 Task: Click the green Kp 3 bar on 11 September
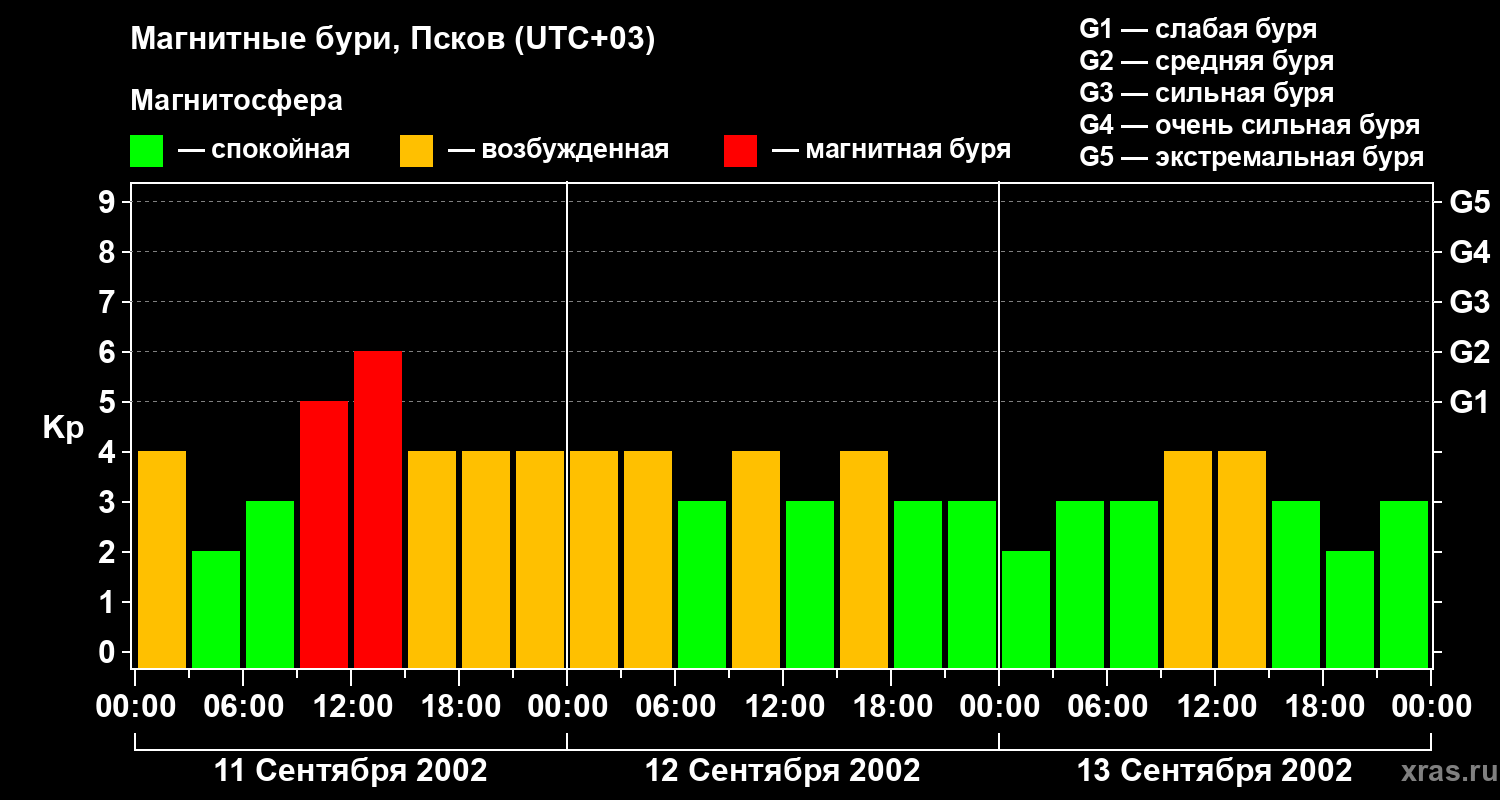pyautogui.click(x=270, y=584)
